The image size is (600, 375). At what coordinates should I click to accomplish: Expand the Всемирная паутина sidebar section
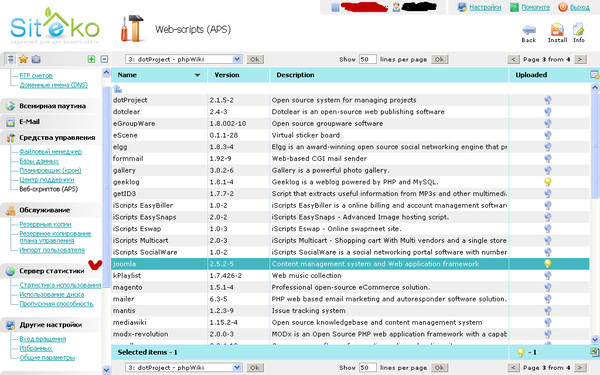pos(52,106)
